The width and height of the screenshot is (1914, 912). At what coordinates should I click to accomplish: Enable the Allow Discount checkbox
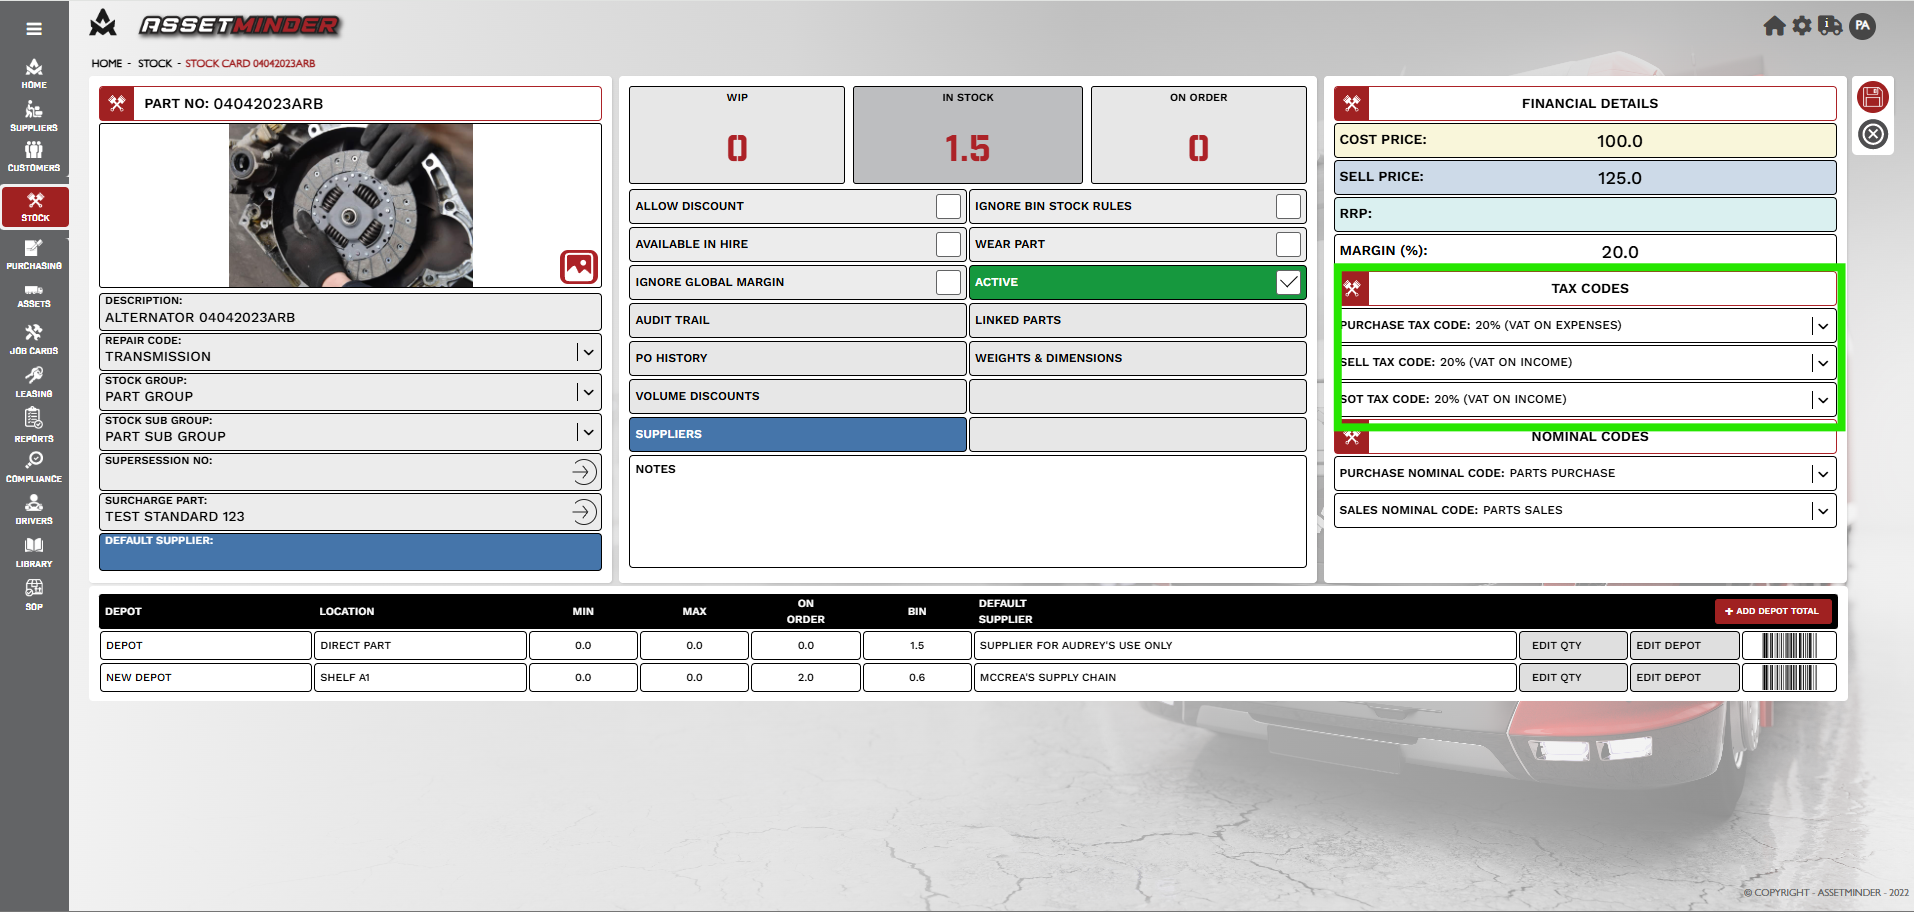pos(948,206)
